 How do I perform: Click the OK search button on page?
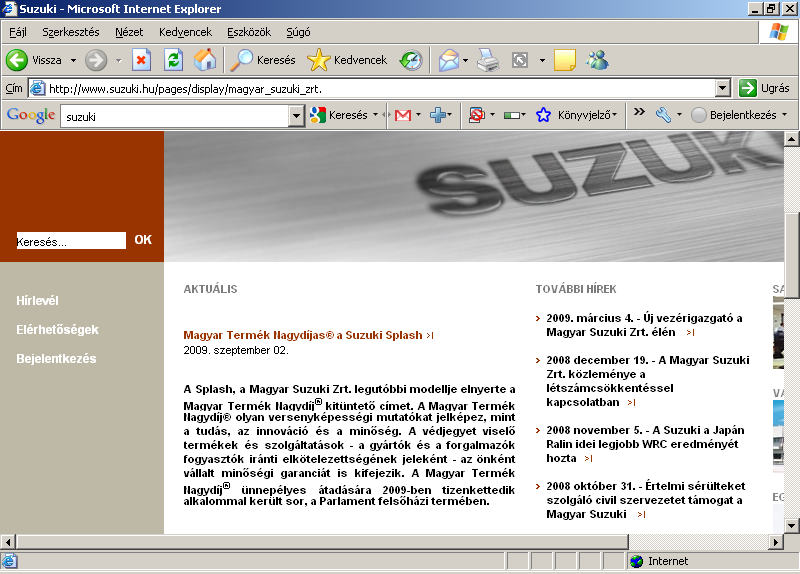tap(143, 240)
